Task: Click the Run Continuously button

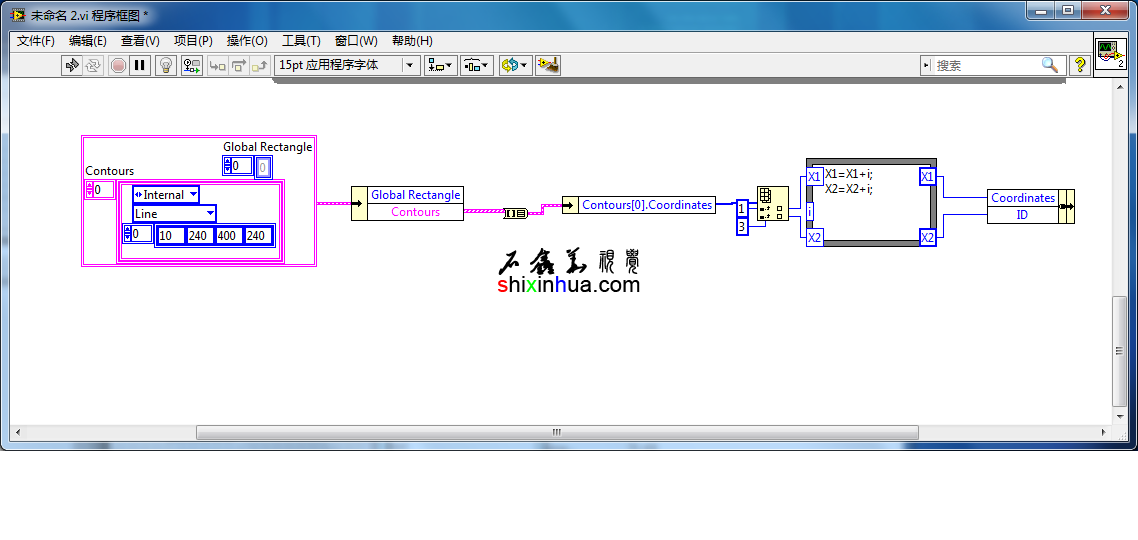Action: pos(93,65)
